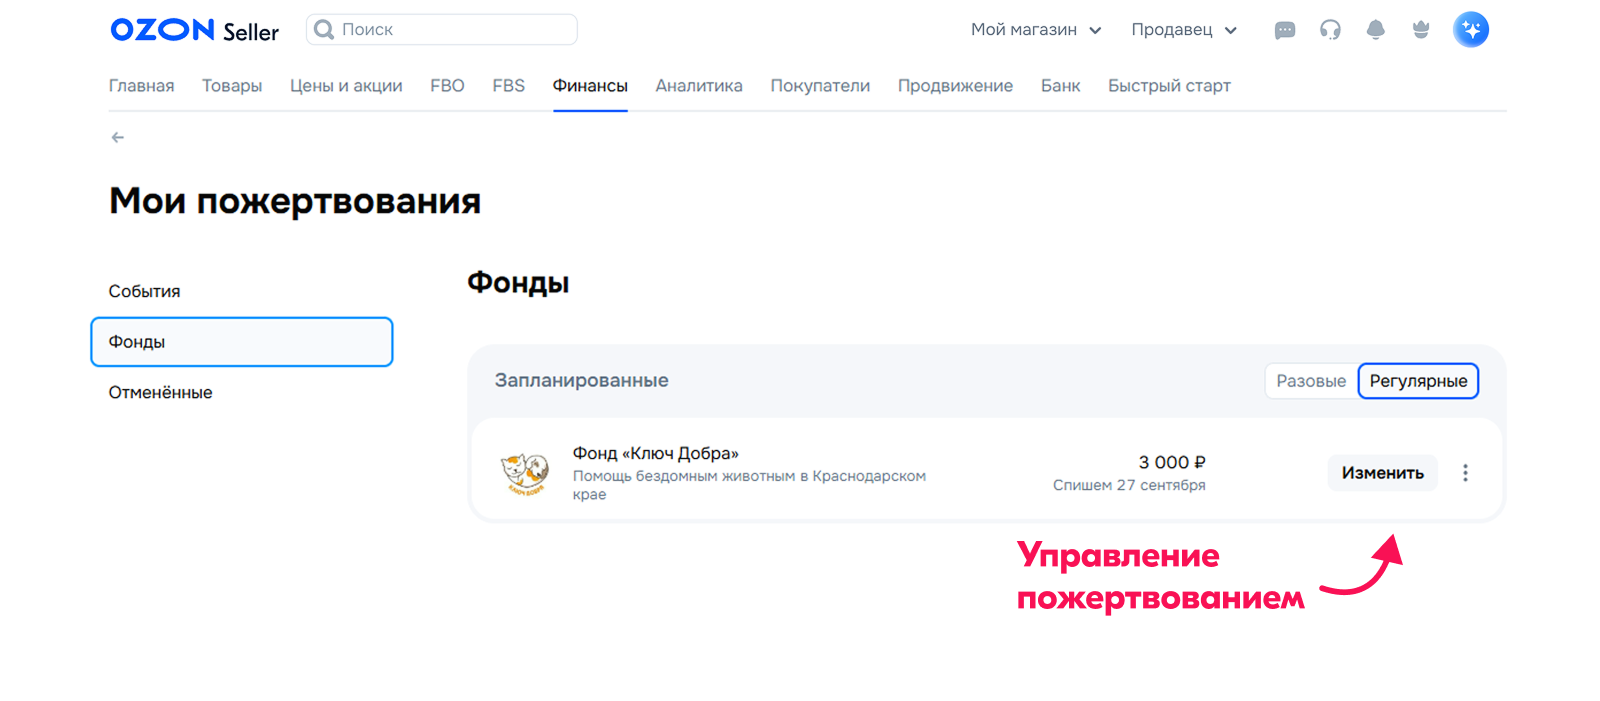Click the Изменить button

point(1382,473)
